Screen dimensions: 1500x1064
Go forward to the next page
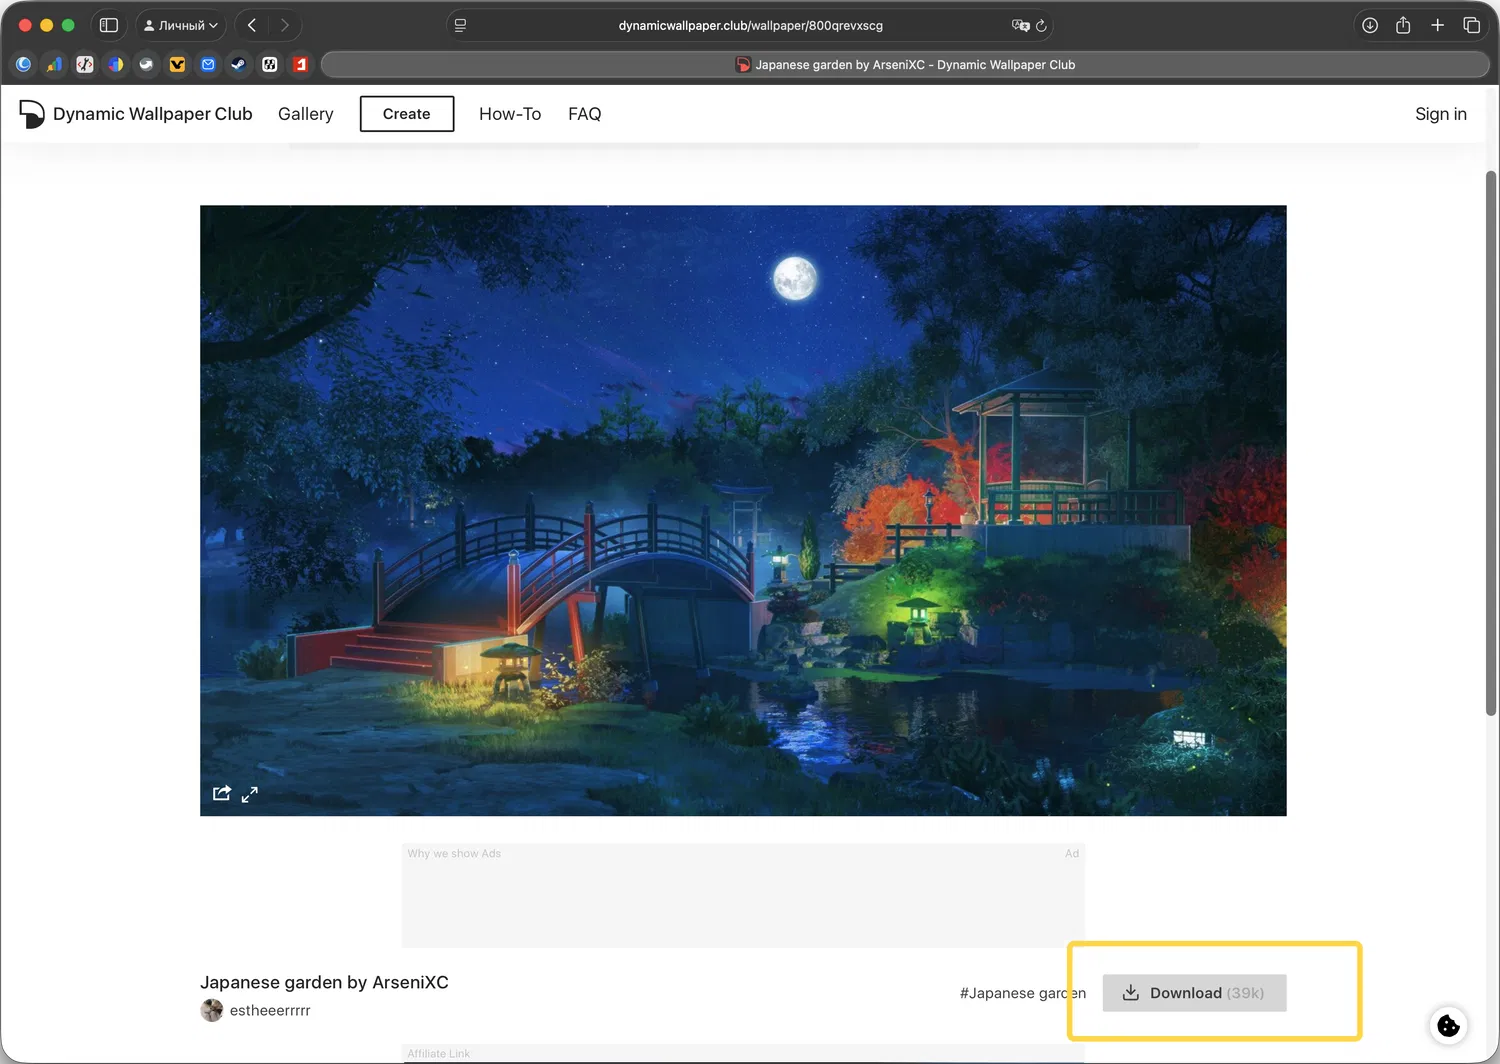[285, 25]
